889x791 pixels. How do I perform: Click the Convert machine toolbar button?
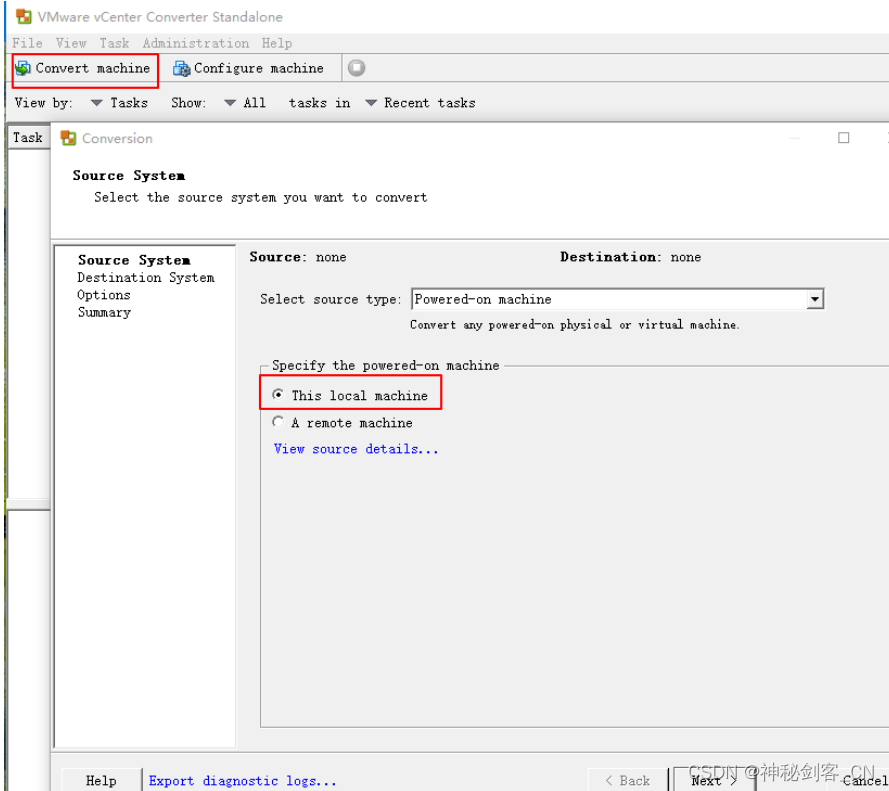click(x=84, y=69)
